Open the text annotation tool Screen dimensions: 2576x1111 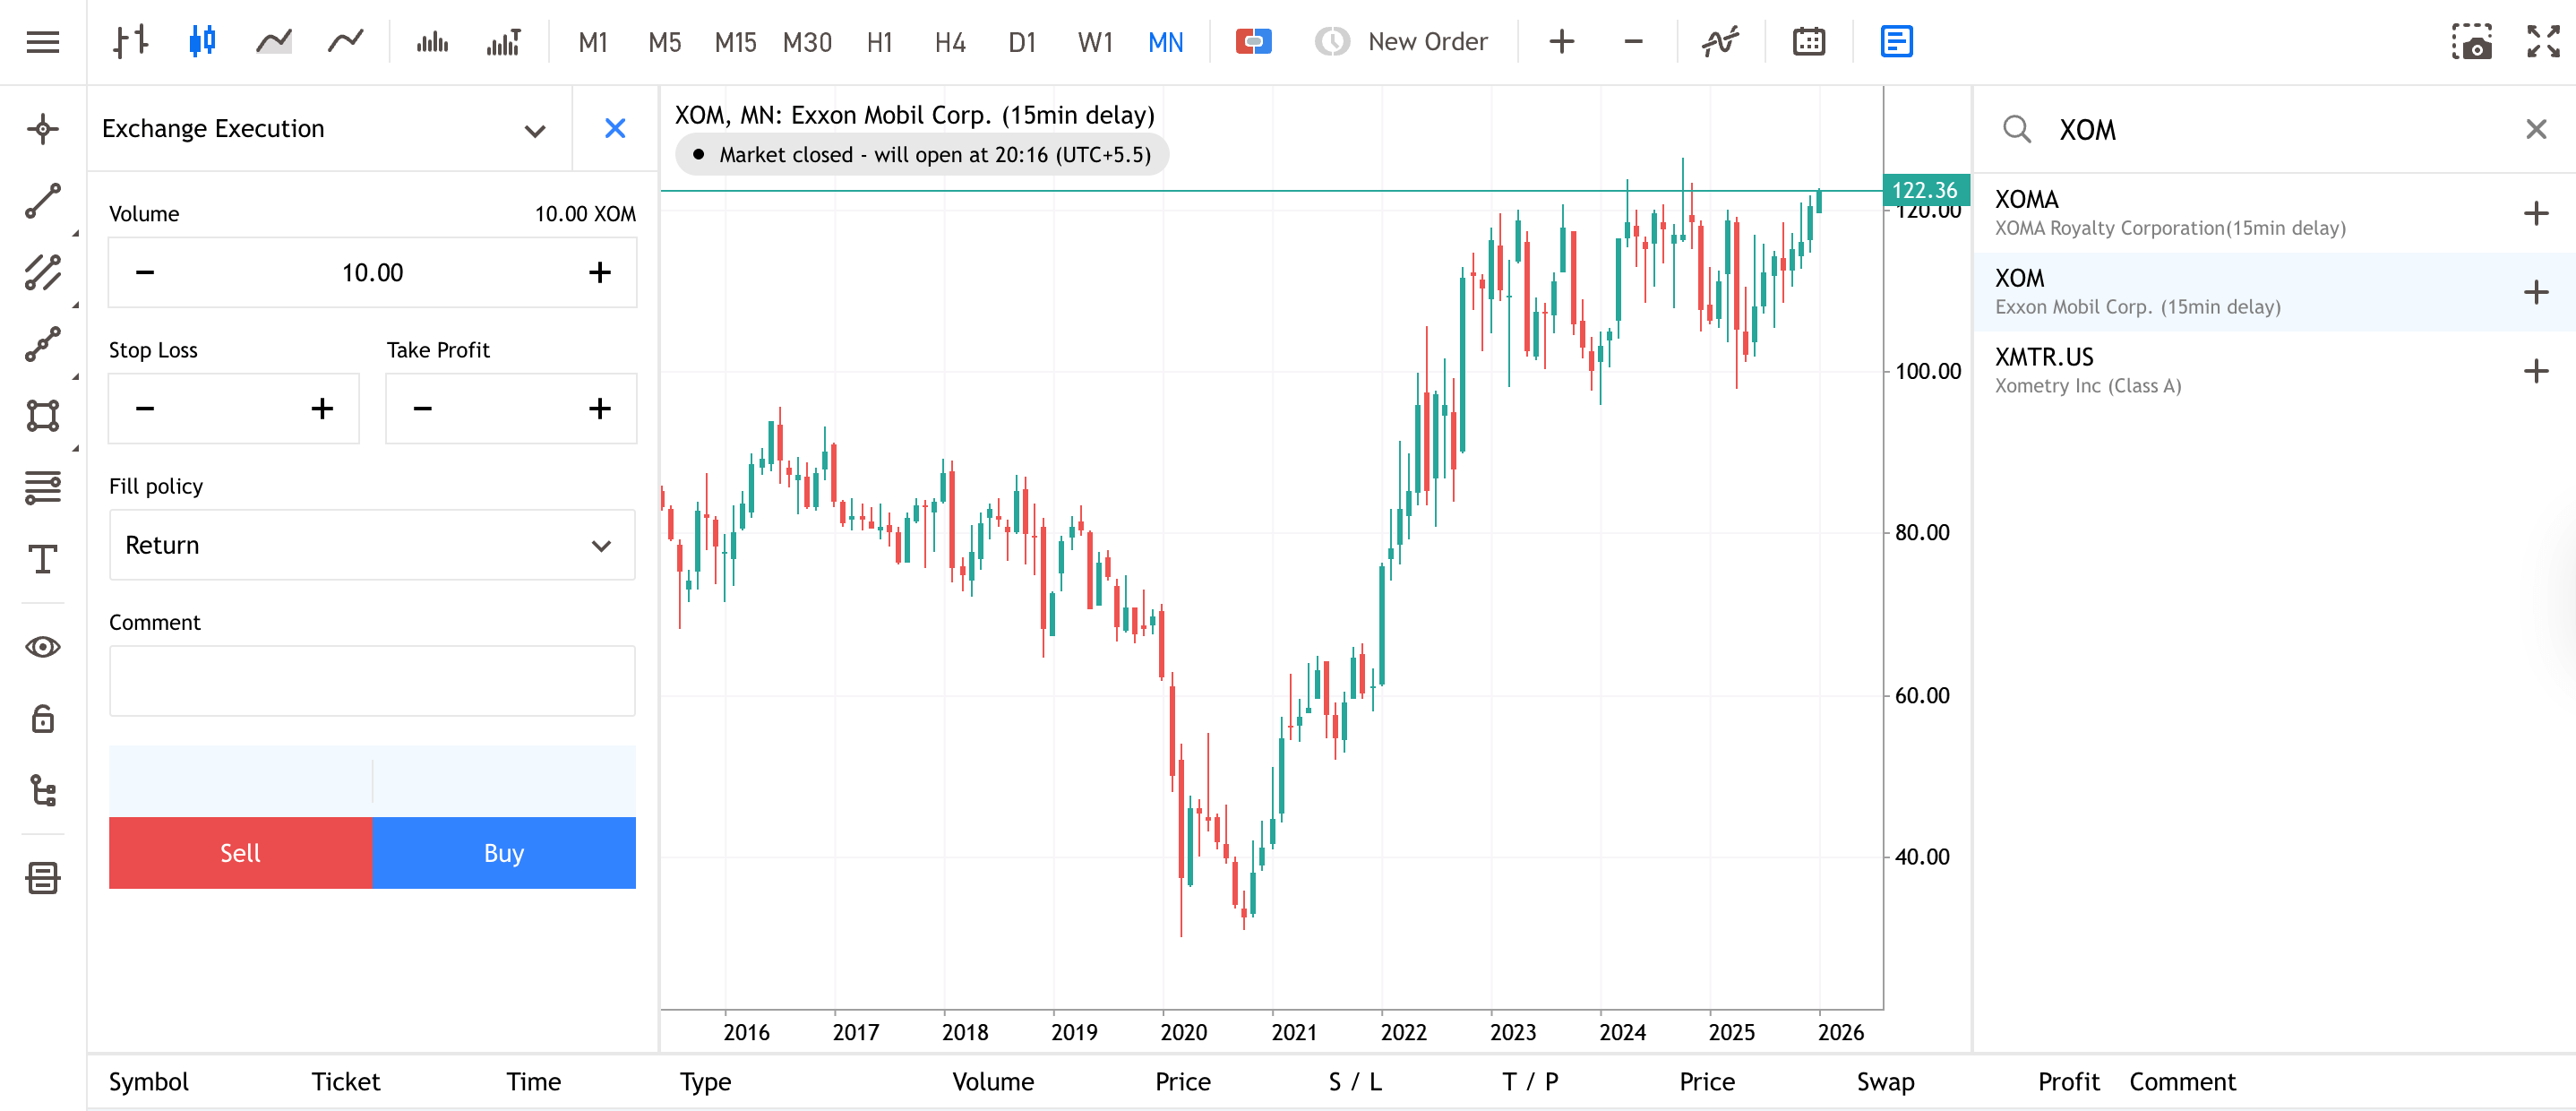tap(42, 560)
